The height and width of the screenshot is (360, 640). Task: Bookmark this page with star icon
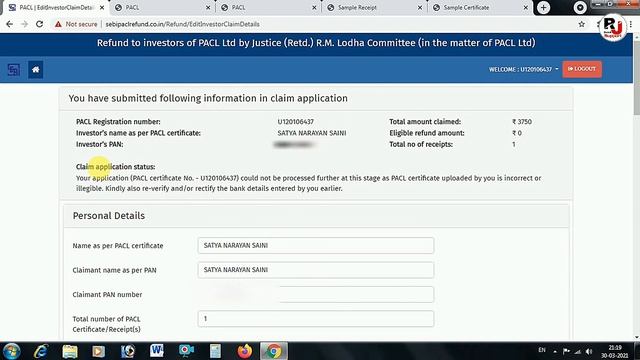click(x=582, y=24)
